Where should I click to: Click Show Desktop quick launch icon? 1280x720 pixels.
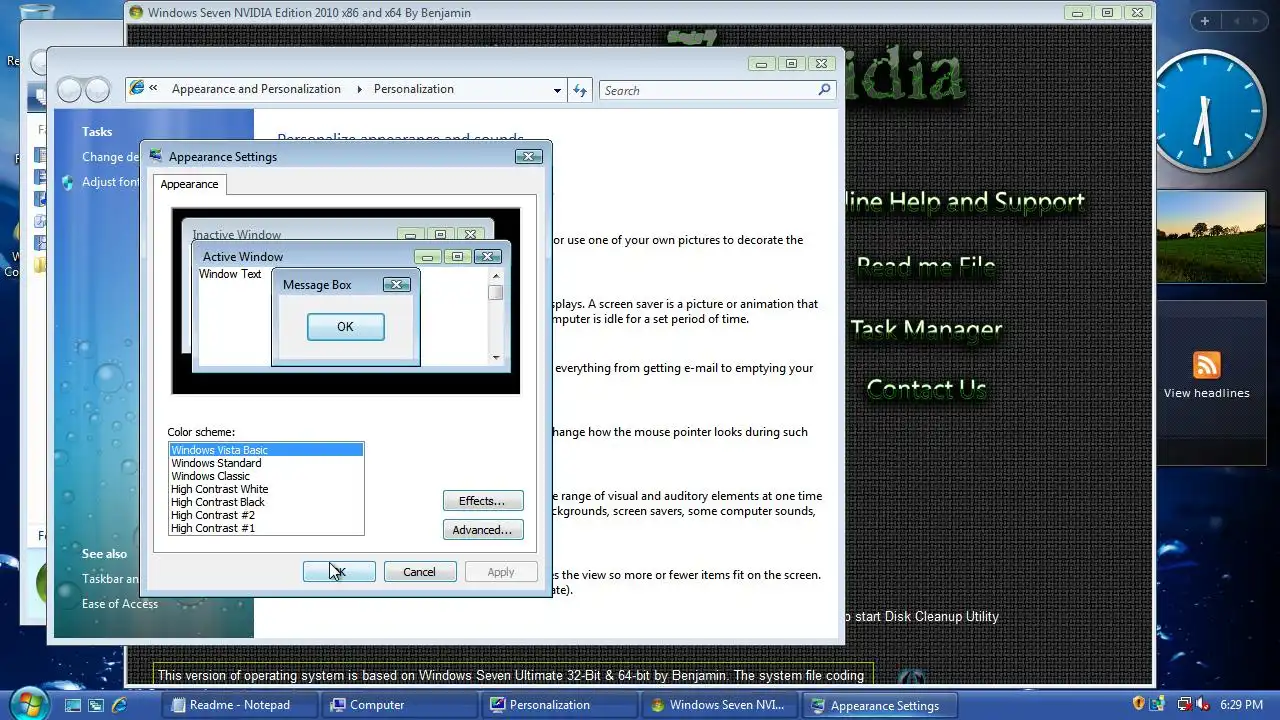[x=73, y=705]
